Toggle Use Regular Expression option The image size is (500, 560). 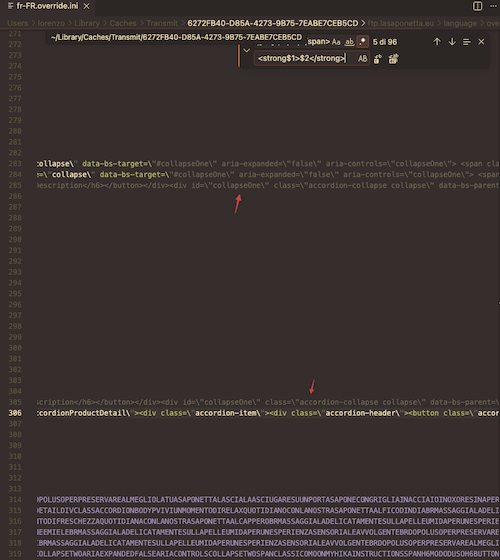(362, 42)
